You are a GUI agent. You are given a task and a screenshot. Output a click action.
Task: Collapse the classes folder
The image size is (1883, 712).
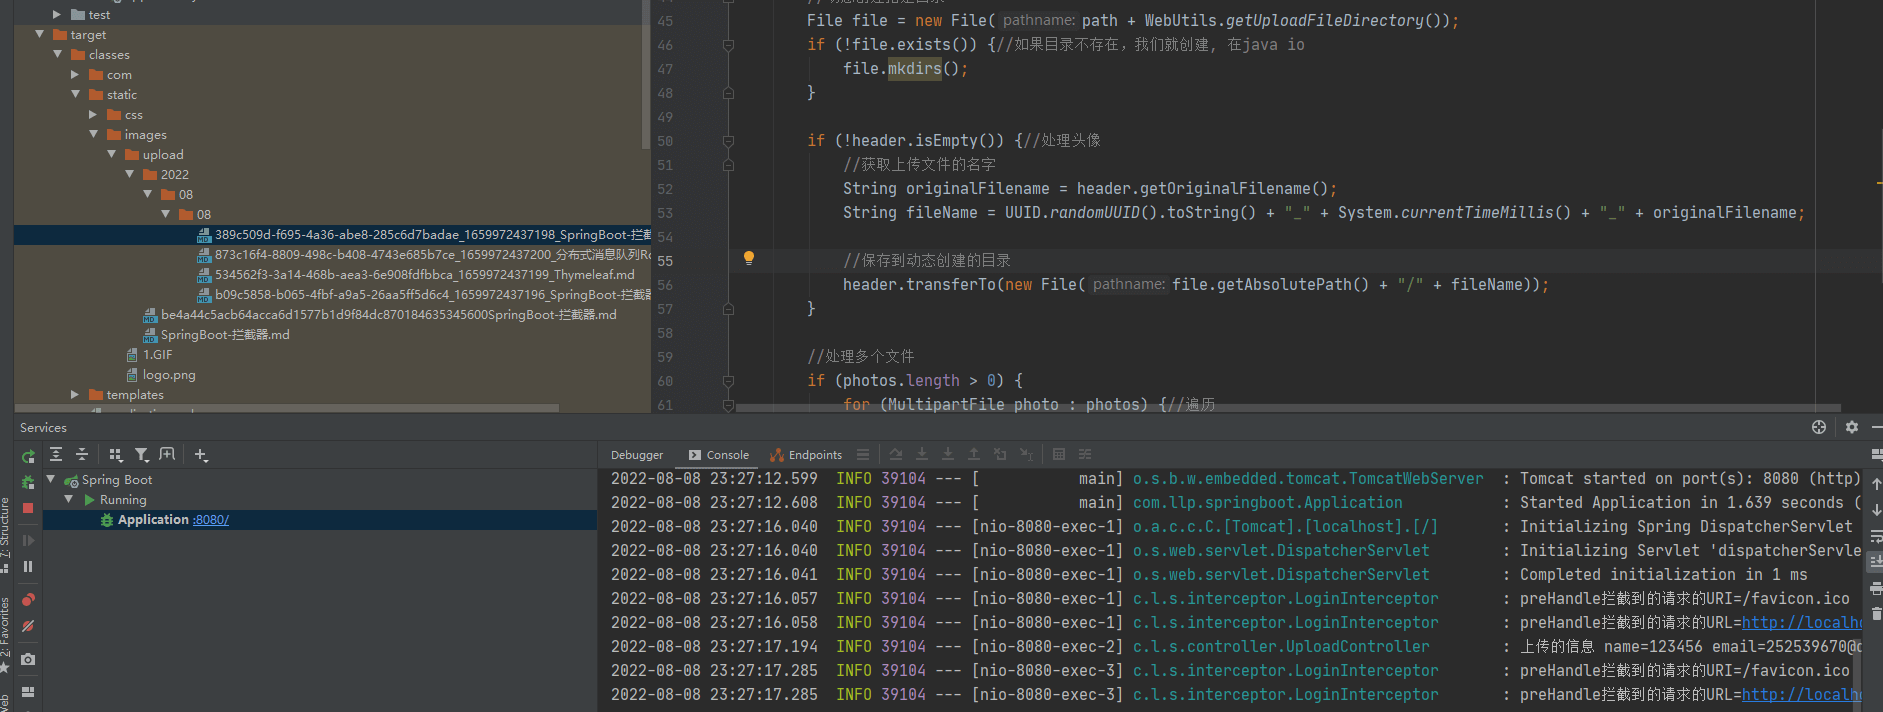coord(57,54)
